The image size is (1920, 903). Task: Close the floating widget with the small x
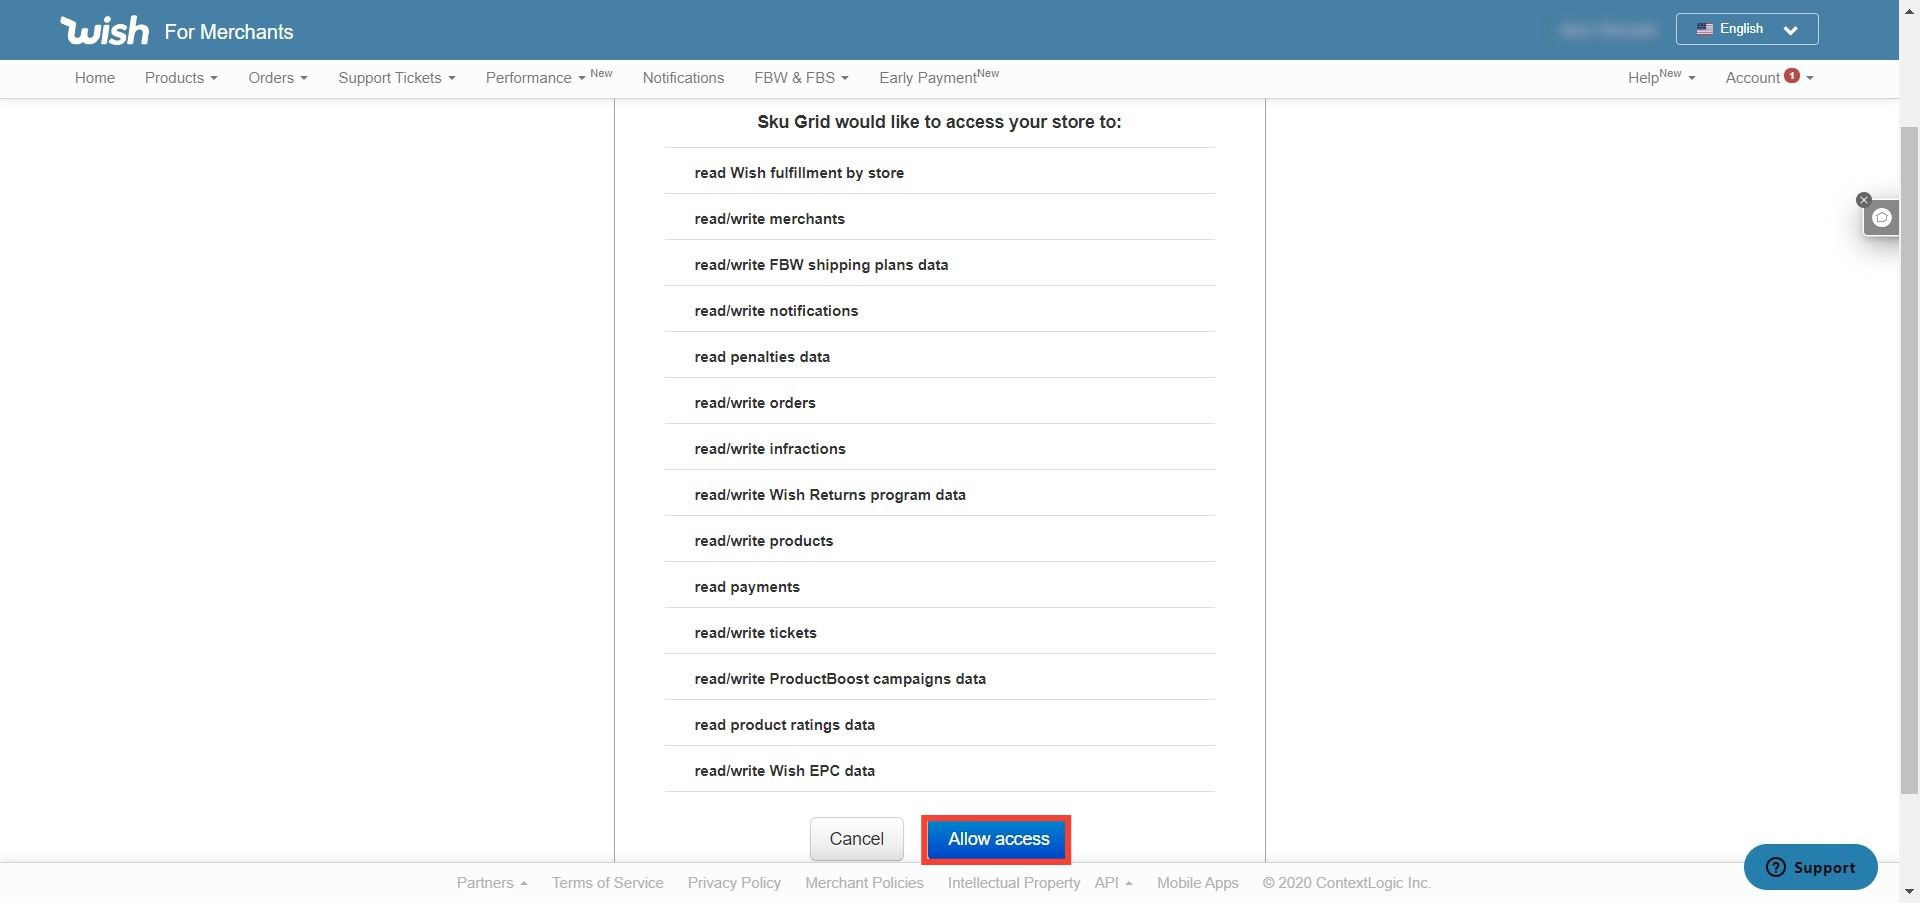pyautogui.click(x=1863, y=200)
